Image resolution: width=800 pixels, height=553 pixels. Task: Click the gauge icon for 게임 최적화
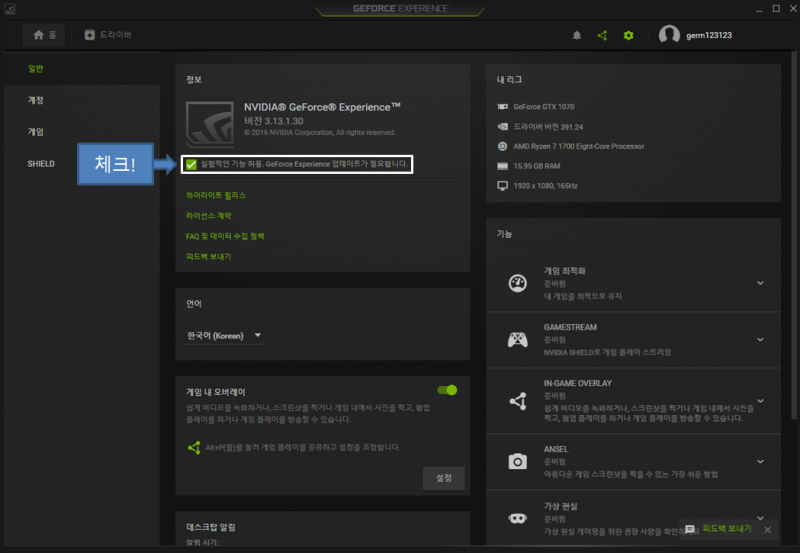tap(517, 283)
